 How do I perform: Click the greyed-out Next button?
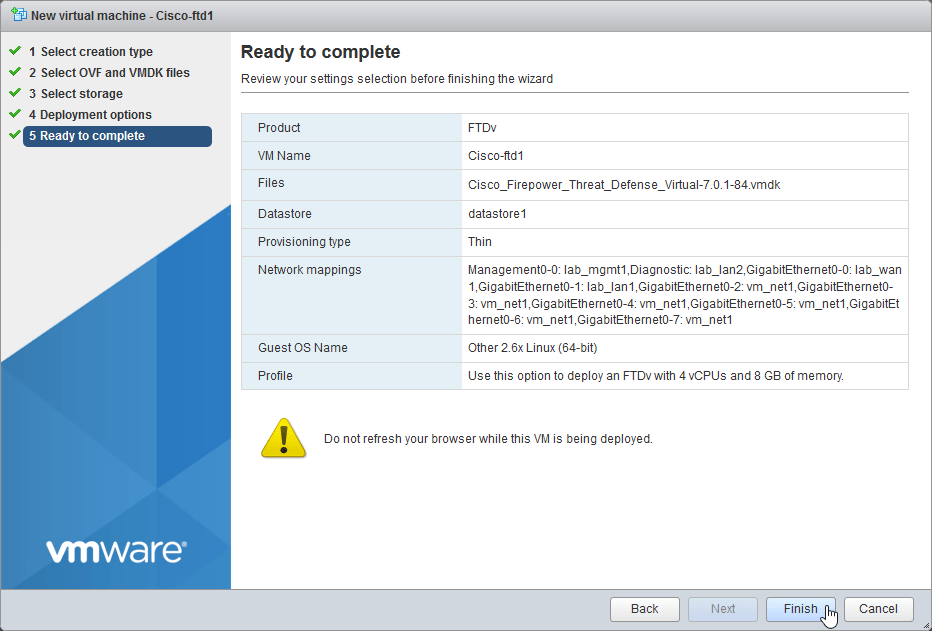coord(723,609)
